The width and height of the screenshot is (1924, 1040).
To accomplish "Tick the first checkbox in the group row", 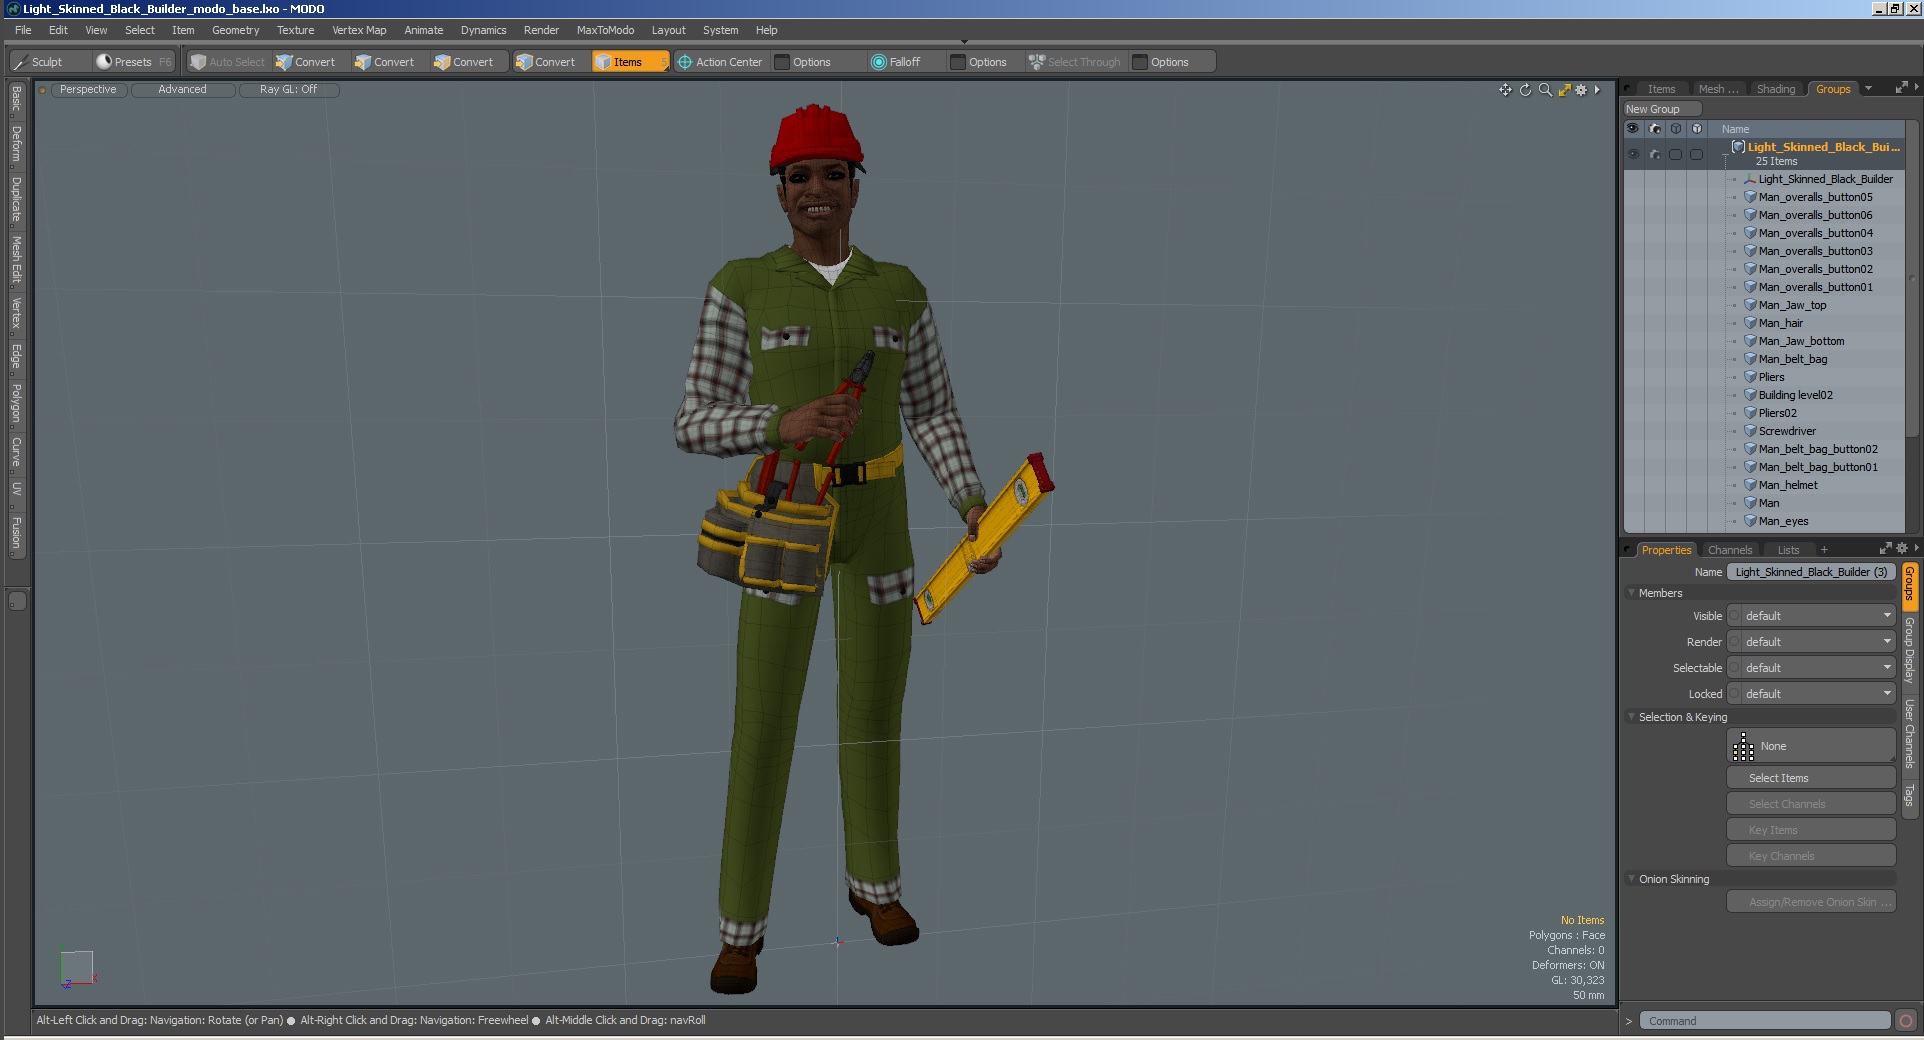I will [1676, 155].
